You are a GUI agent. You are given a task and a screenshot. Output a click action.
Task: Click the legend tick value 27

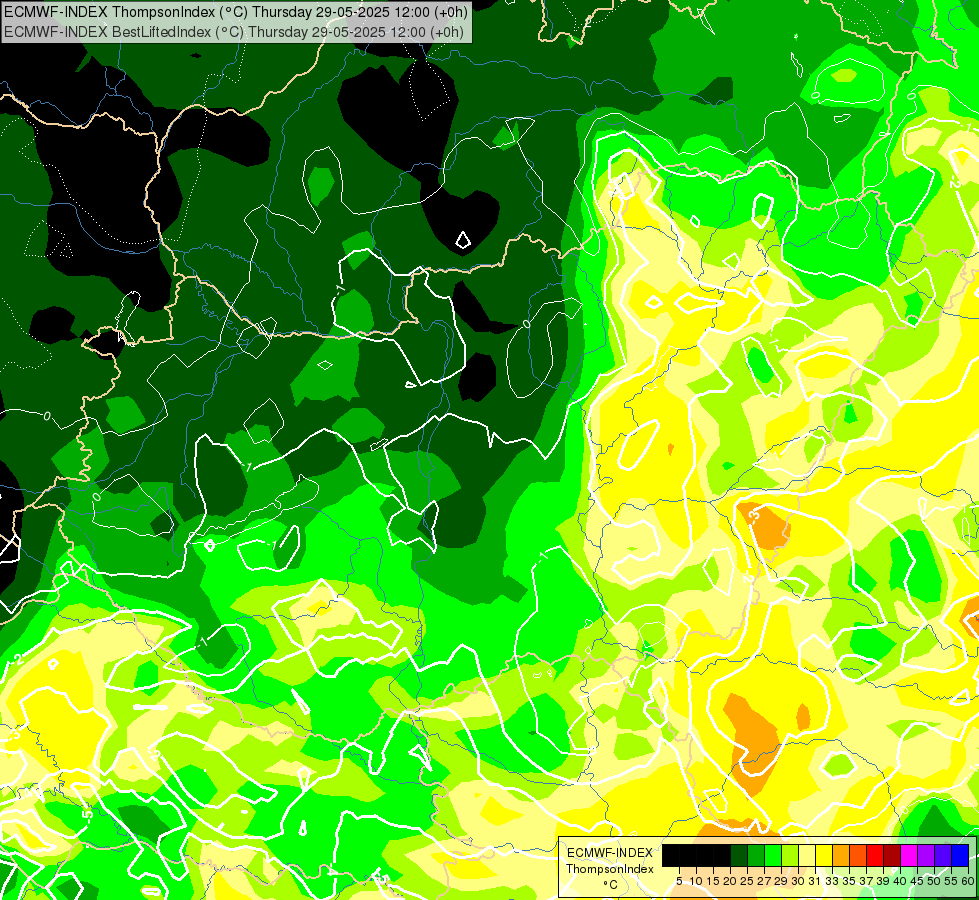[x=765, y=881]
